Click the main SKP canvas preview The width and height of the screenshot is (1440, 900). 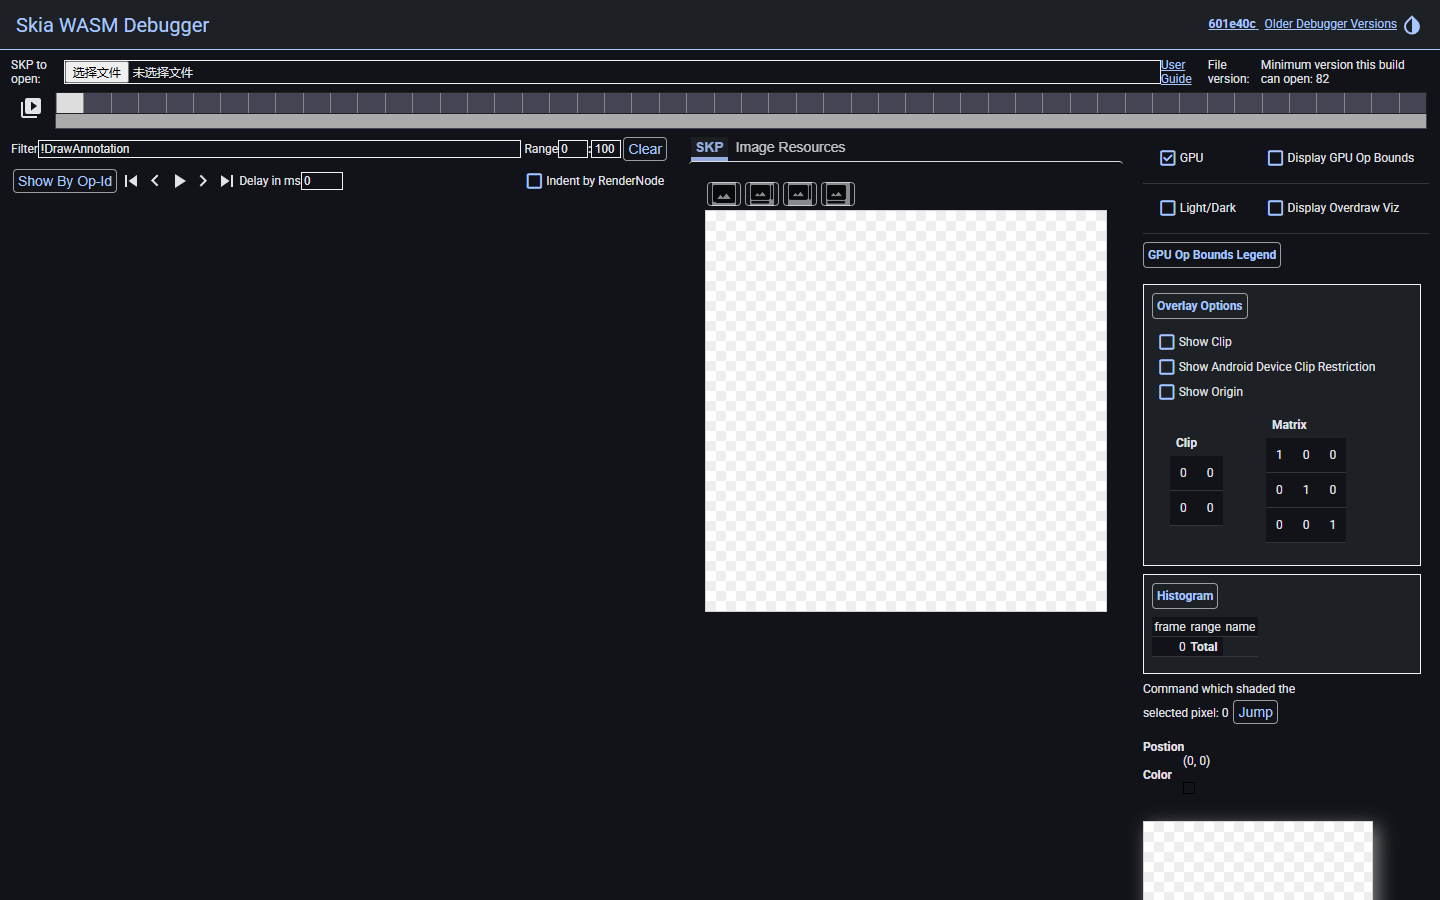[x=906, y=411]
